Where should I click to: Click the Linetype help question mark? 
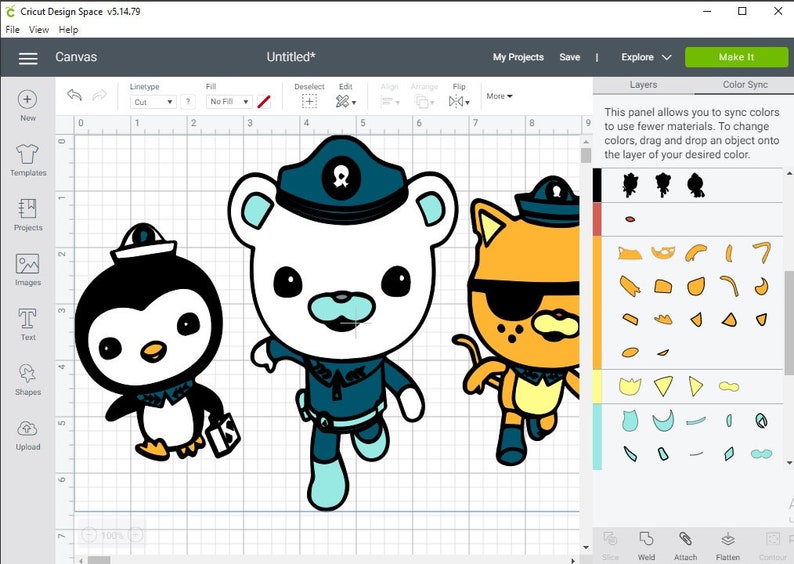188,102
